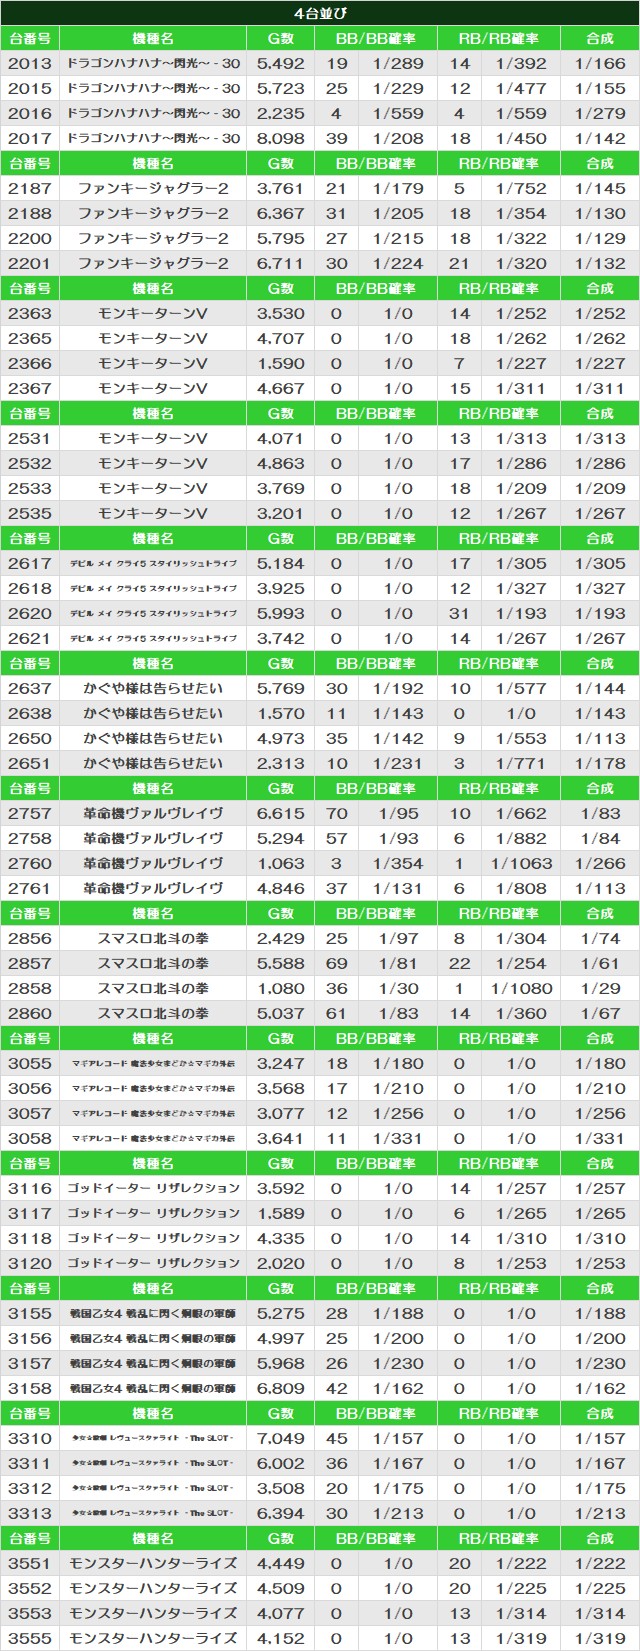The width and height of the screenshot is (640, 1651).
Task: Select '革命機ヴァルヴレイヴ' name in row 2757
Action: tap(153, 813)
